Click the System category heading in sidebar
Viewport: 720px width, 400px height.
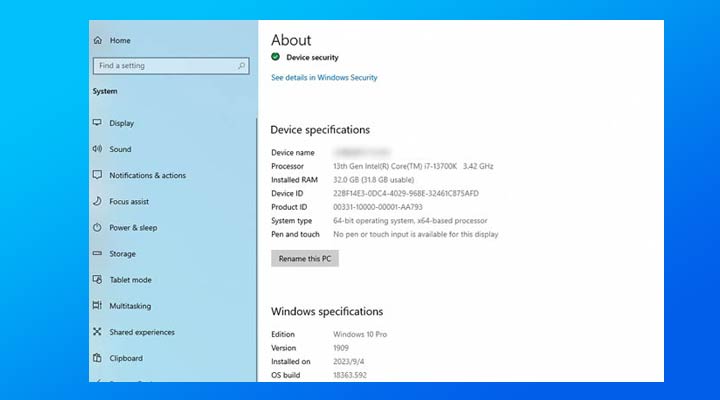pyautogui.click(x=105, y=91)
